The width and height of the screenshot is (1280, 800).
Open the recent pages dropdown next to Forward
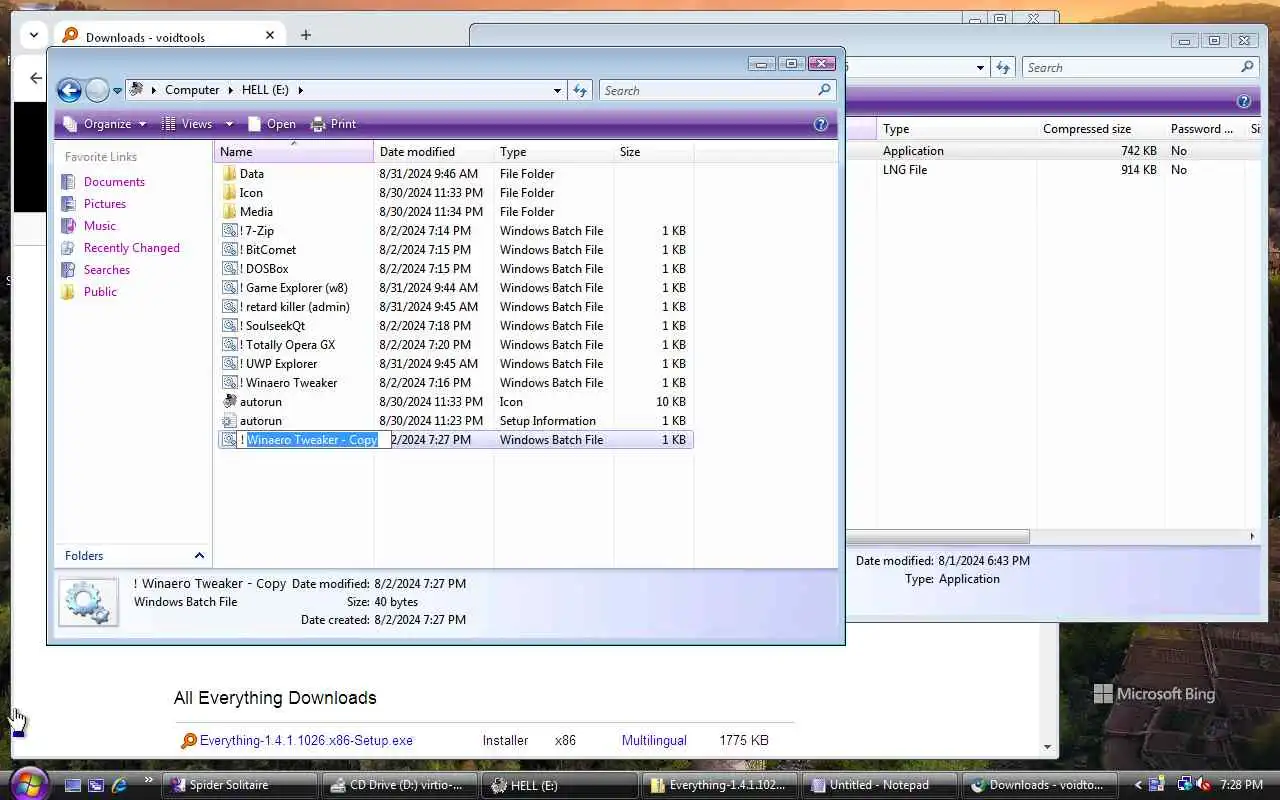click(x=117, y=91)
